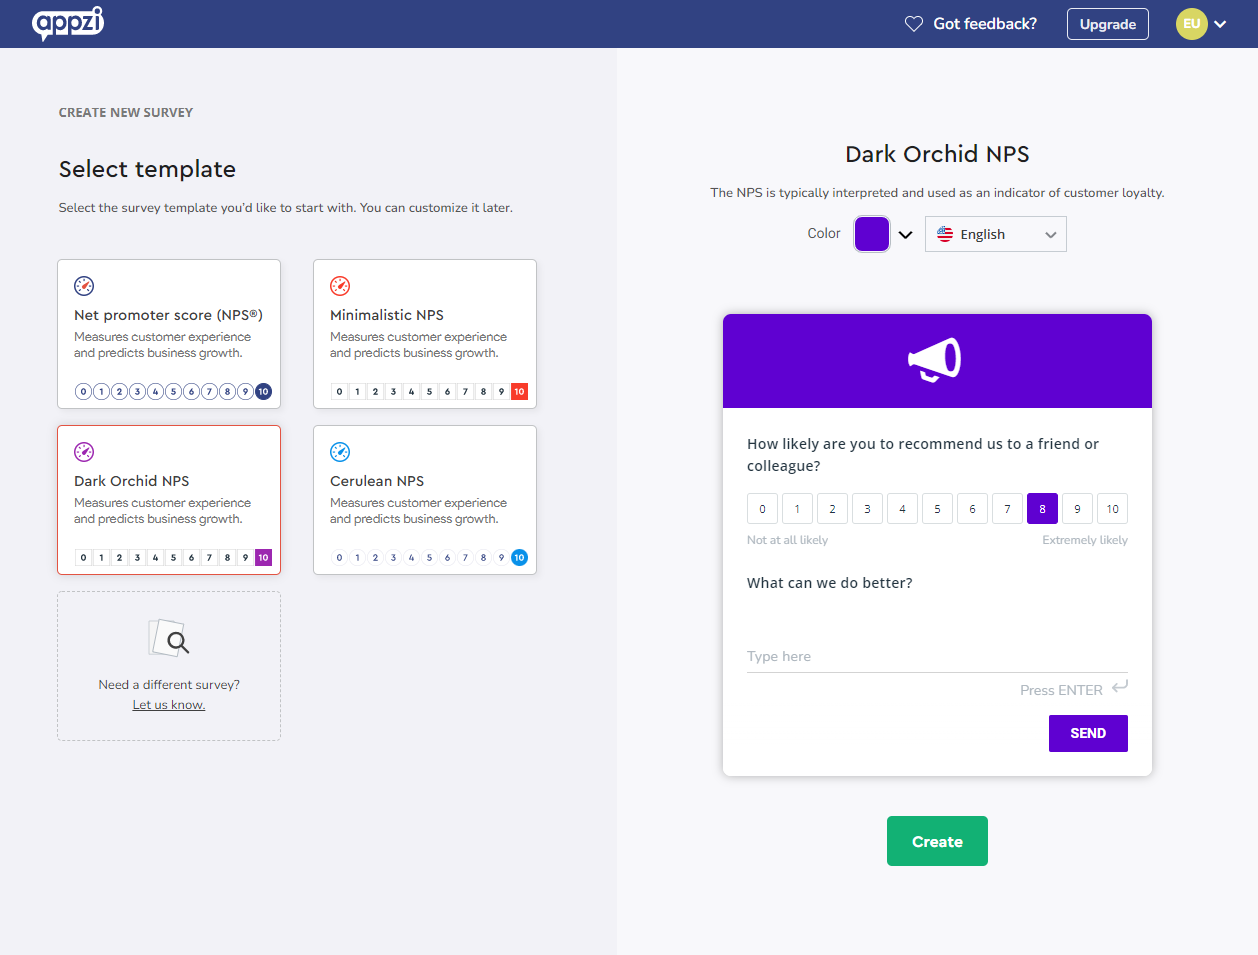Click the Dark Orchid NPS gauge icon

pyautogui.click(x=84, y=452)
